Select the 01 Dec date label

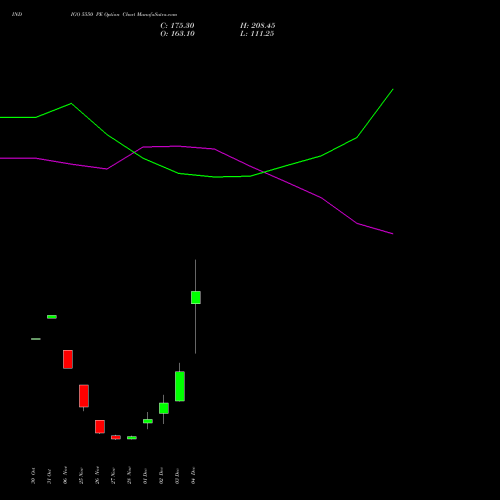[145, 476]
